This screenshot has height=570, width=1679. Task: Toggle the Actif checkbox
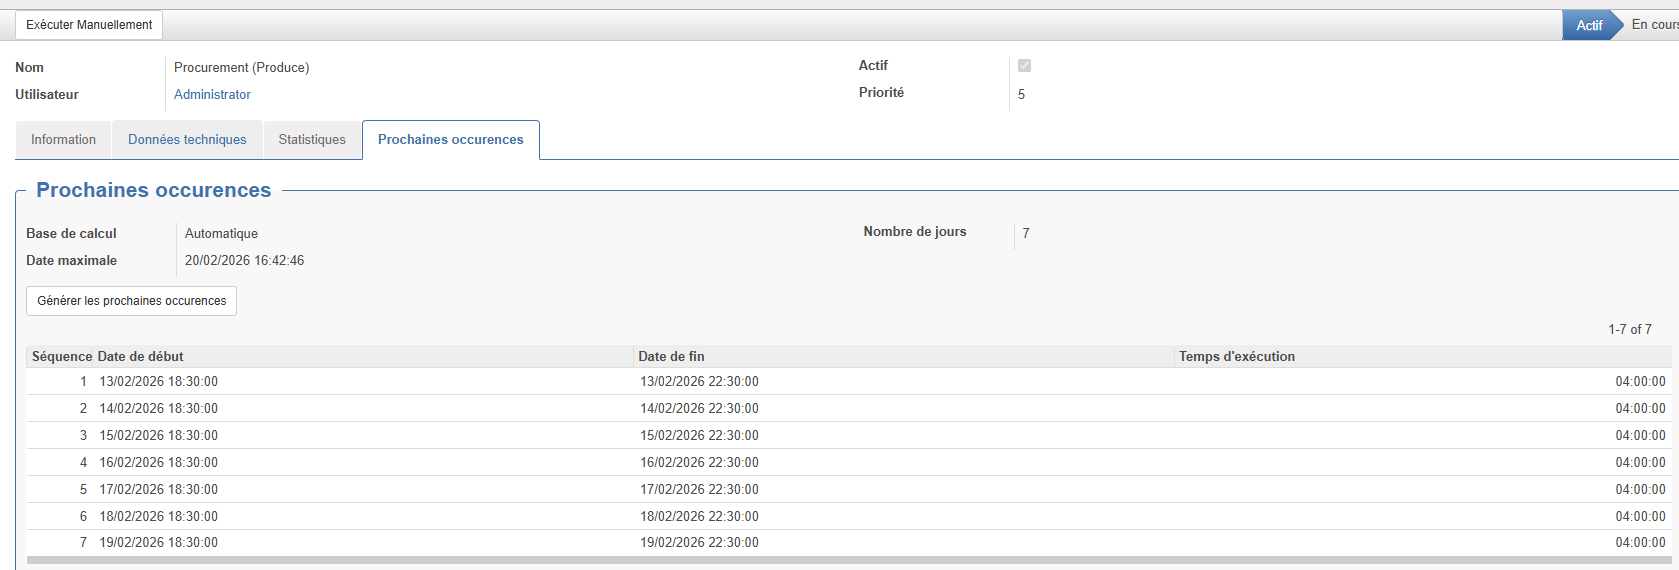1024,66
